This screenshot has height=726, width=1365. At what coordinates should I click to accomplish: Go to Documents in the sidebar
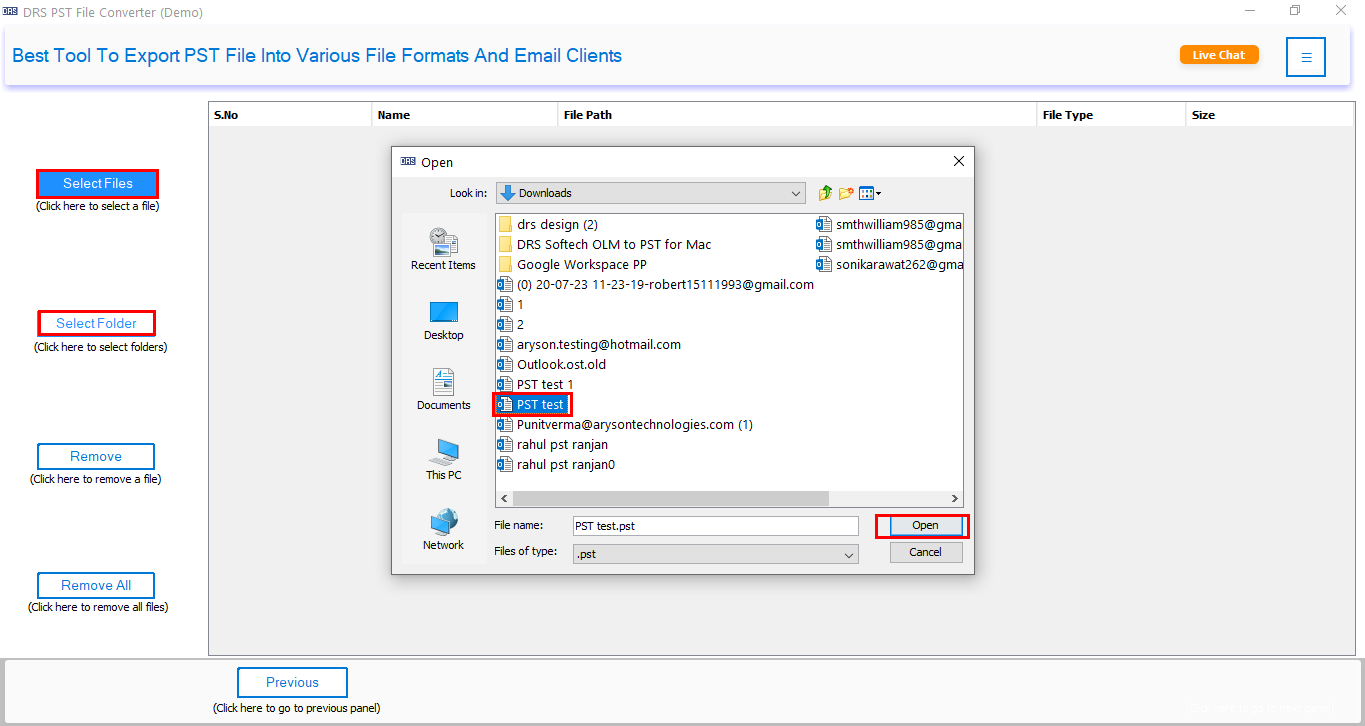443,390
